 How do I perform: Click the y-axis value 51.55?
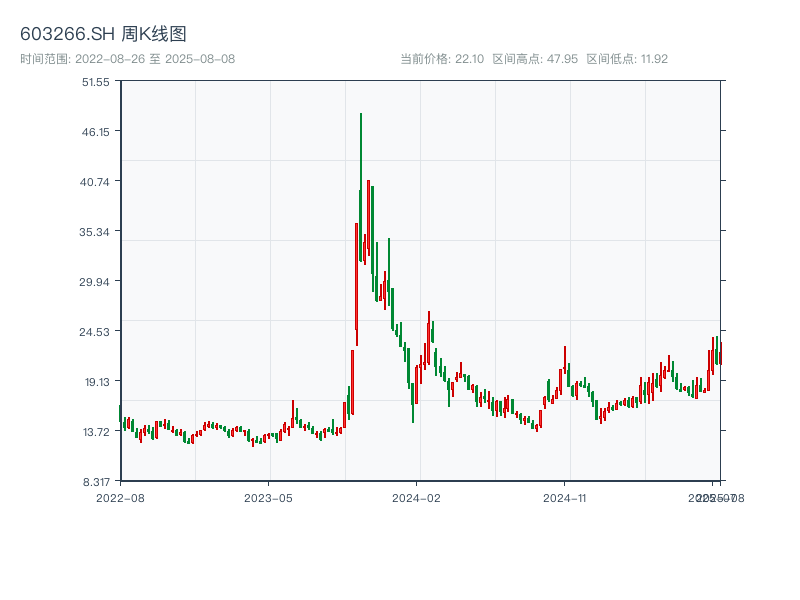coord(95,82)
